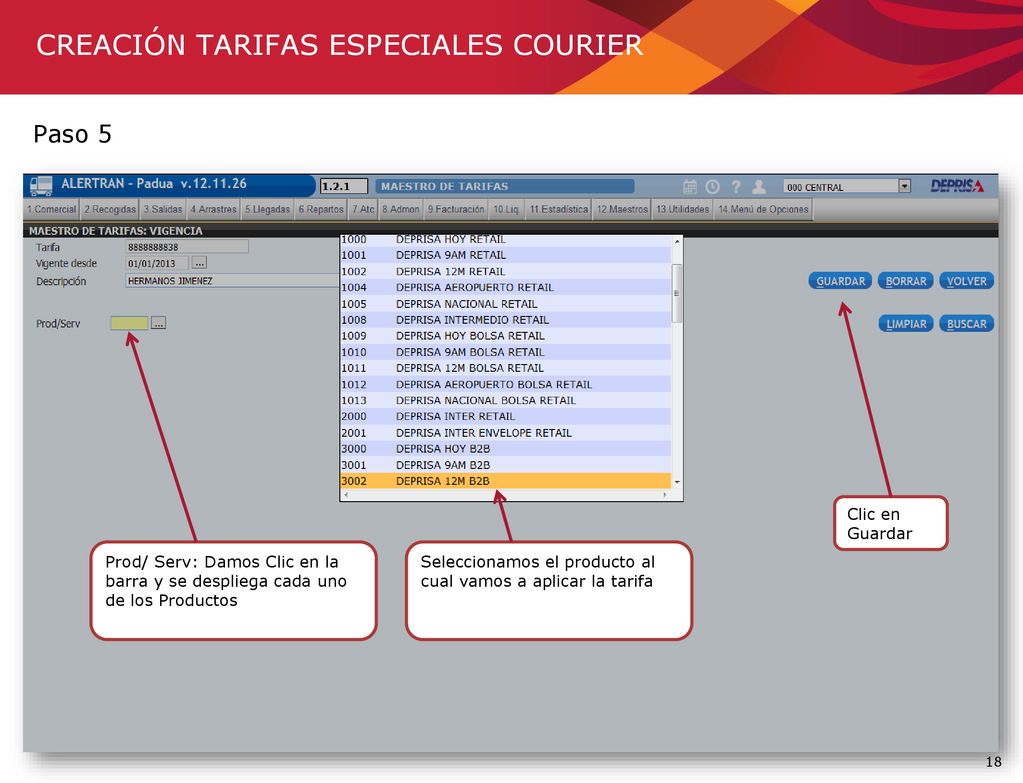Select 1002 DEPRISA 12M RETAIL

[506, 271]
